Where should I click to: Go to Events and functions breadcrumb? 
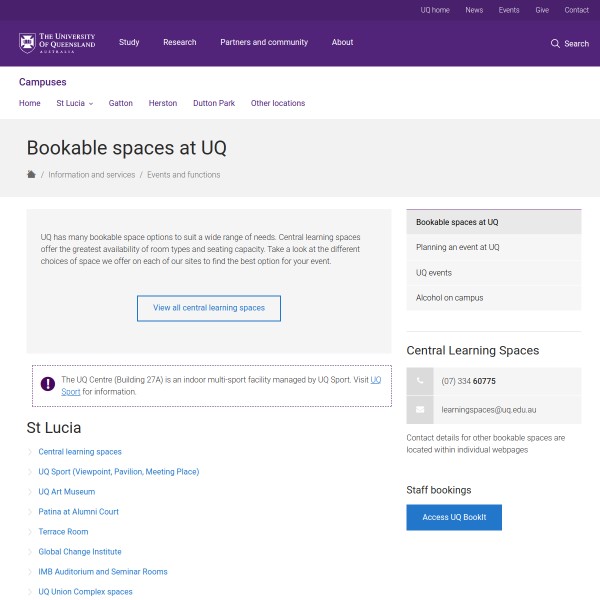[184, 174]
